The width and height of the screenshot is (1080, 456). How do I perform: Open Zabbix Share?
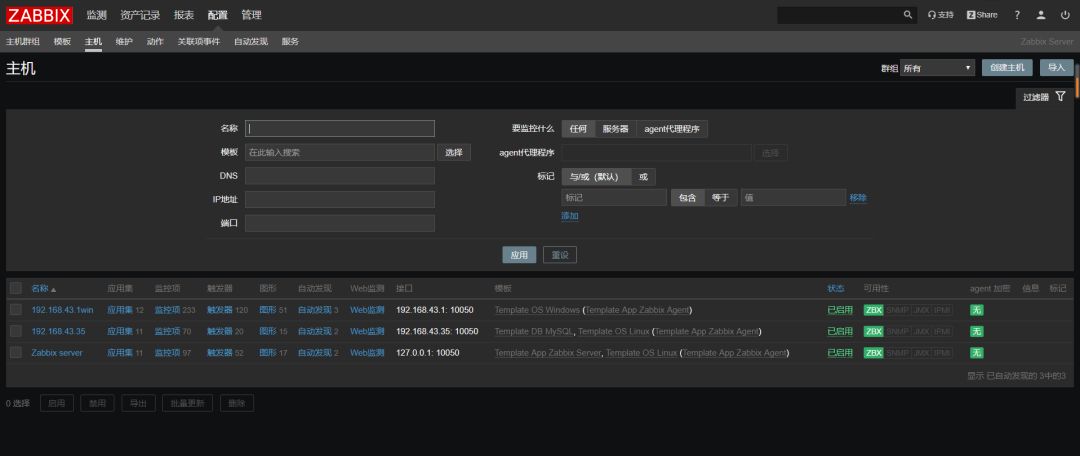coord(982,14)
